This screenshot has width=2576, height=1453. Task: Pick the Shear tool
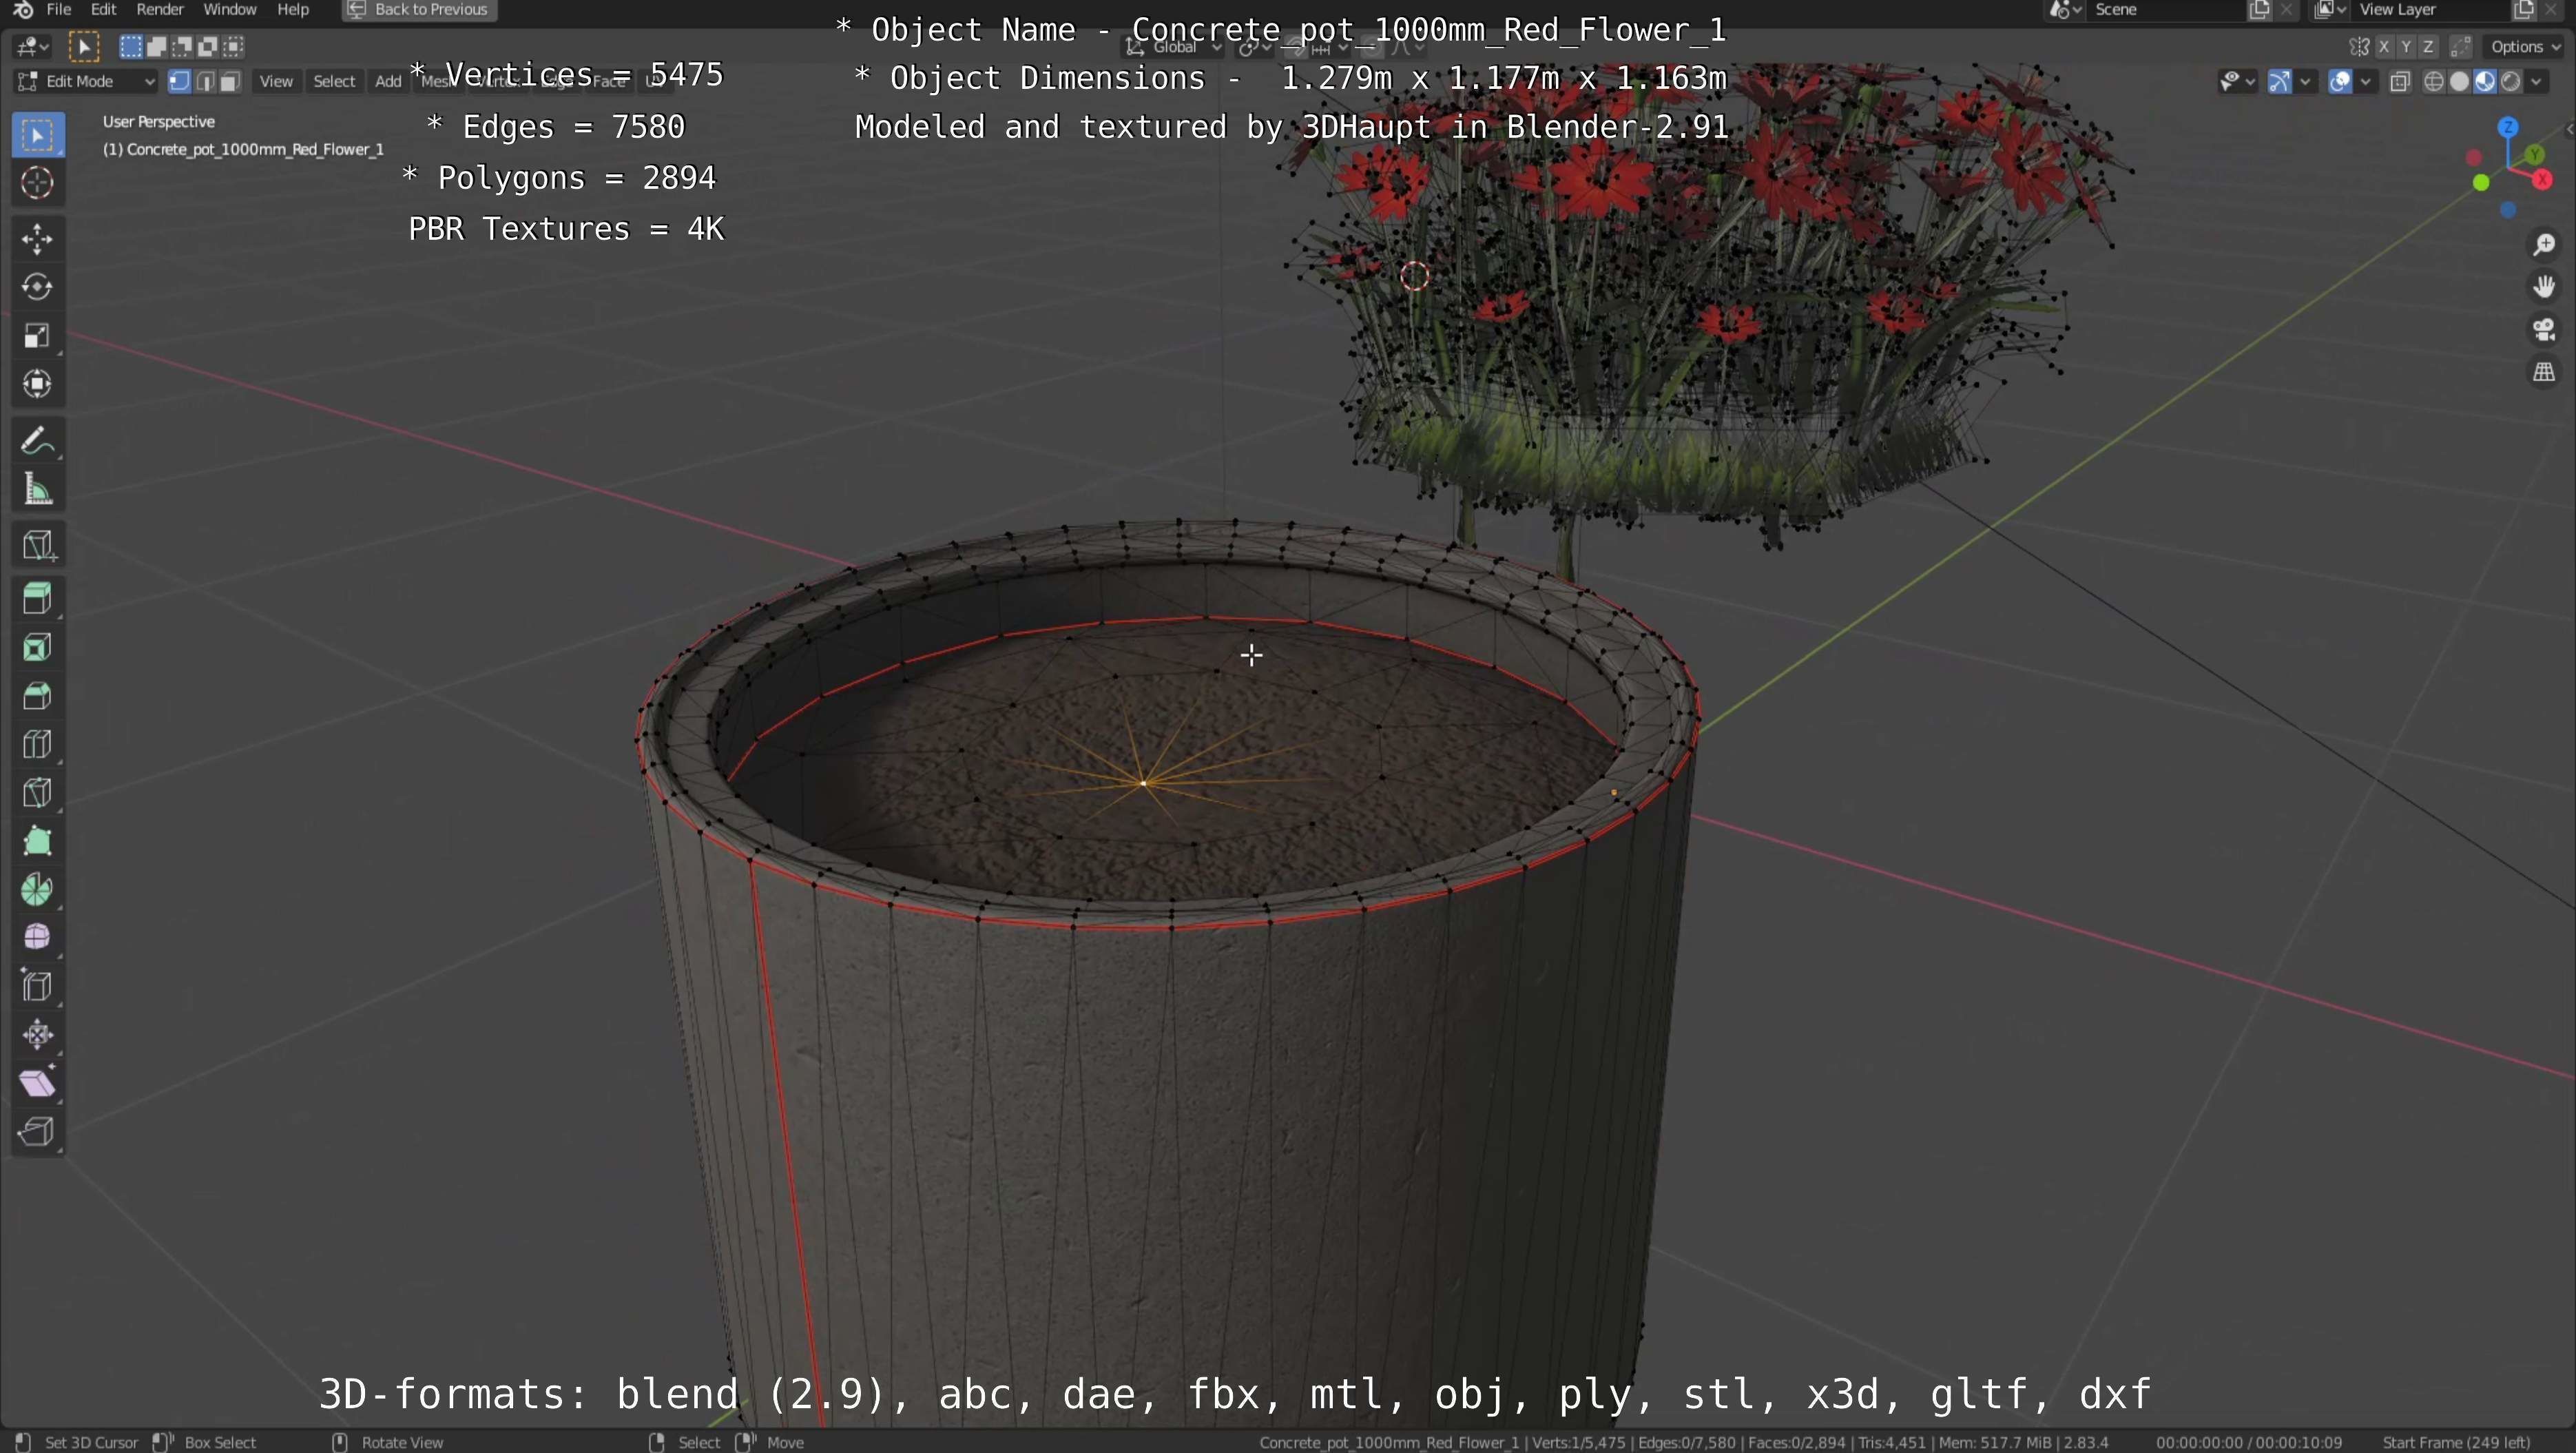click(38, 1083)
